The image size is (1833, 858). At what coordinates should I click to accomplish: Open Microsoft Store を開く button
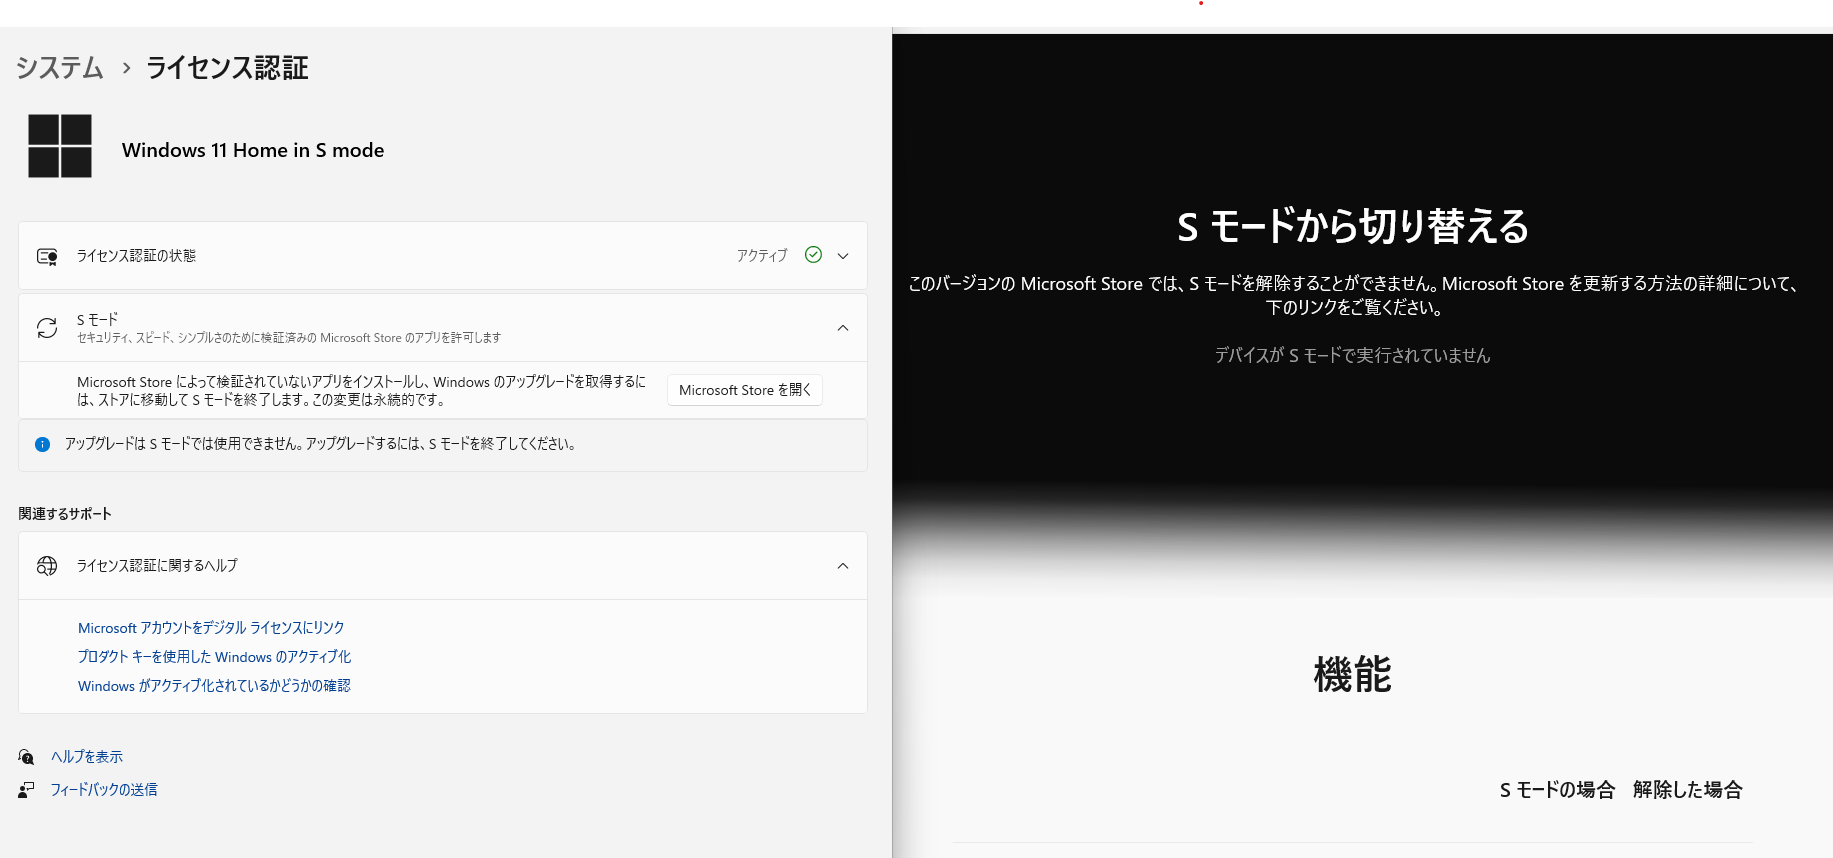point(745,390)
